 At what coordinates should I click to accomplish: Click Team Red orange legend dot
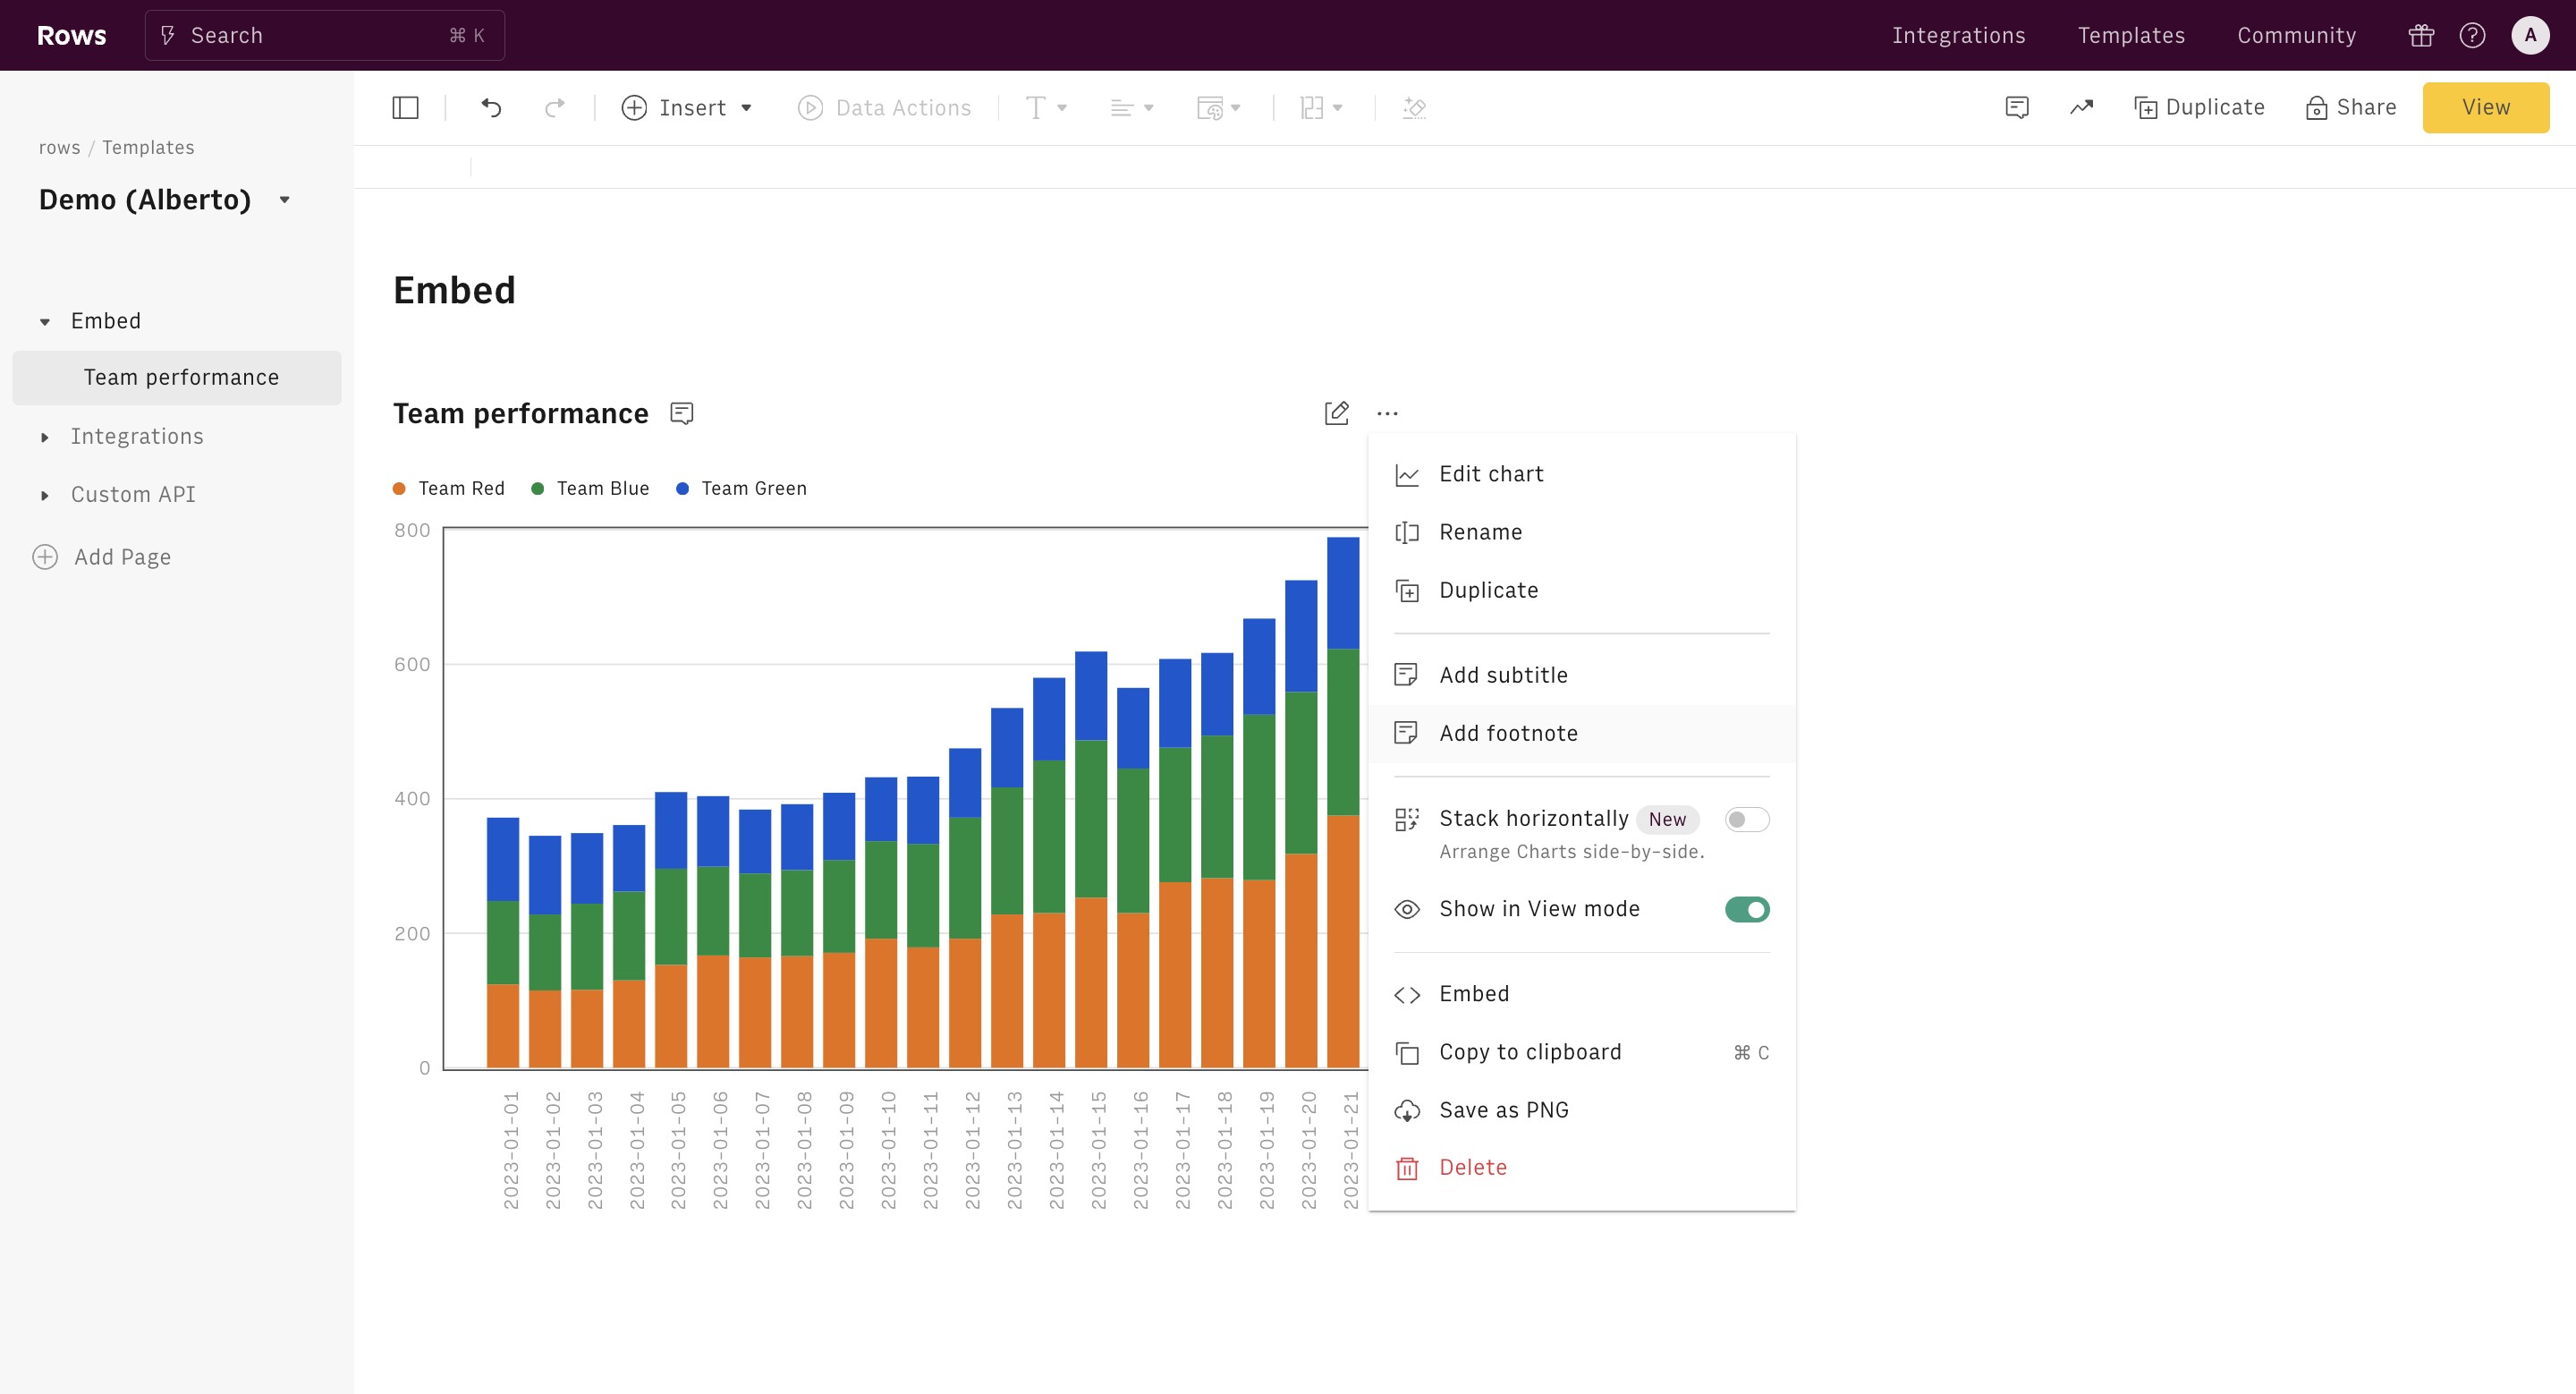coord(399,489)
